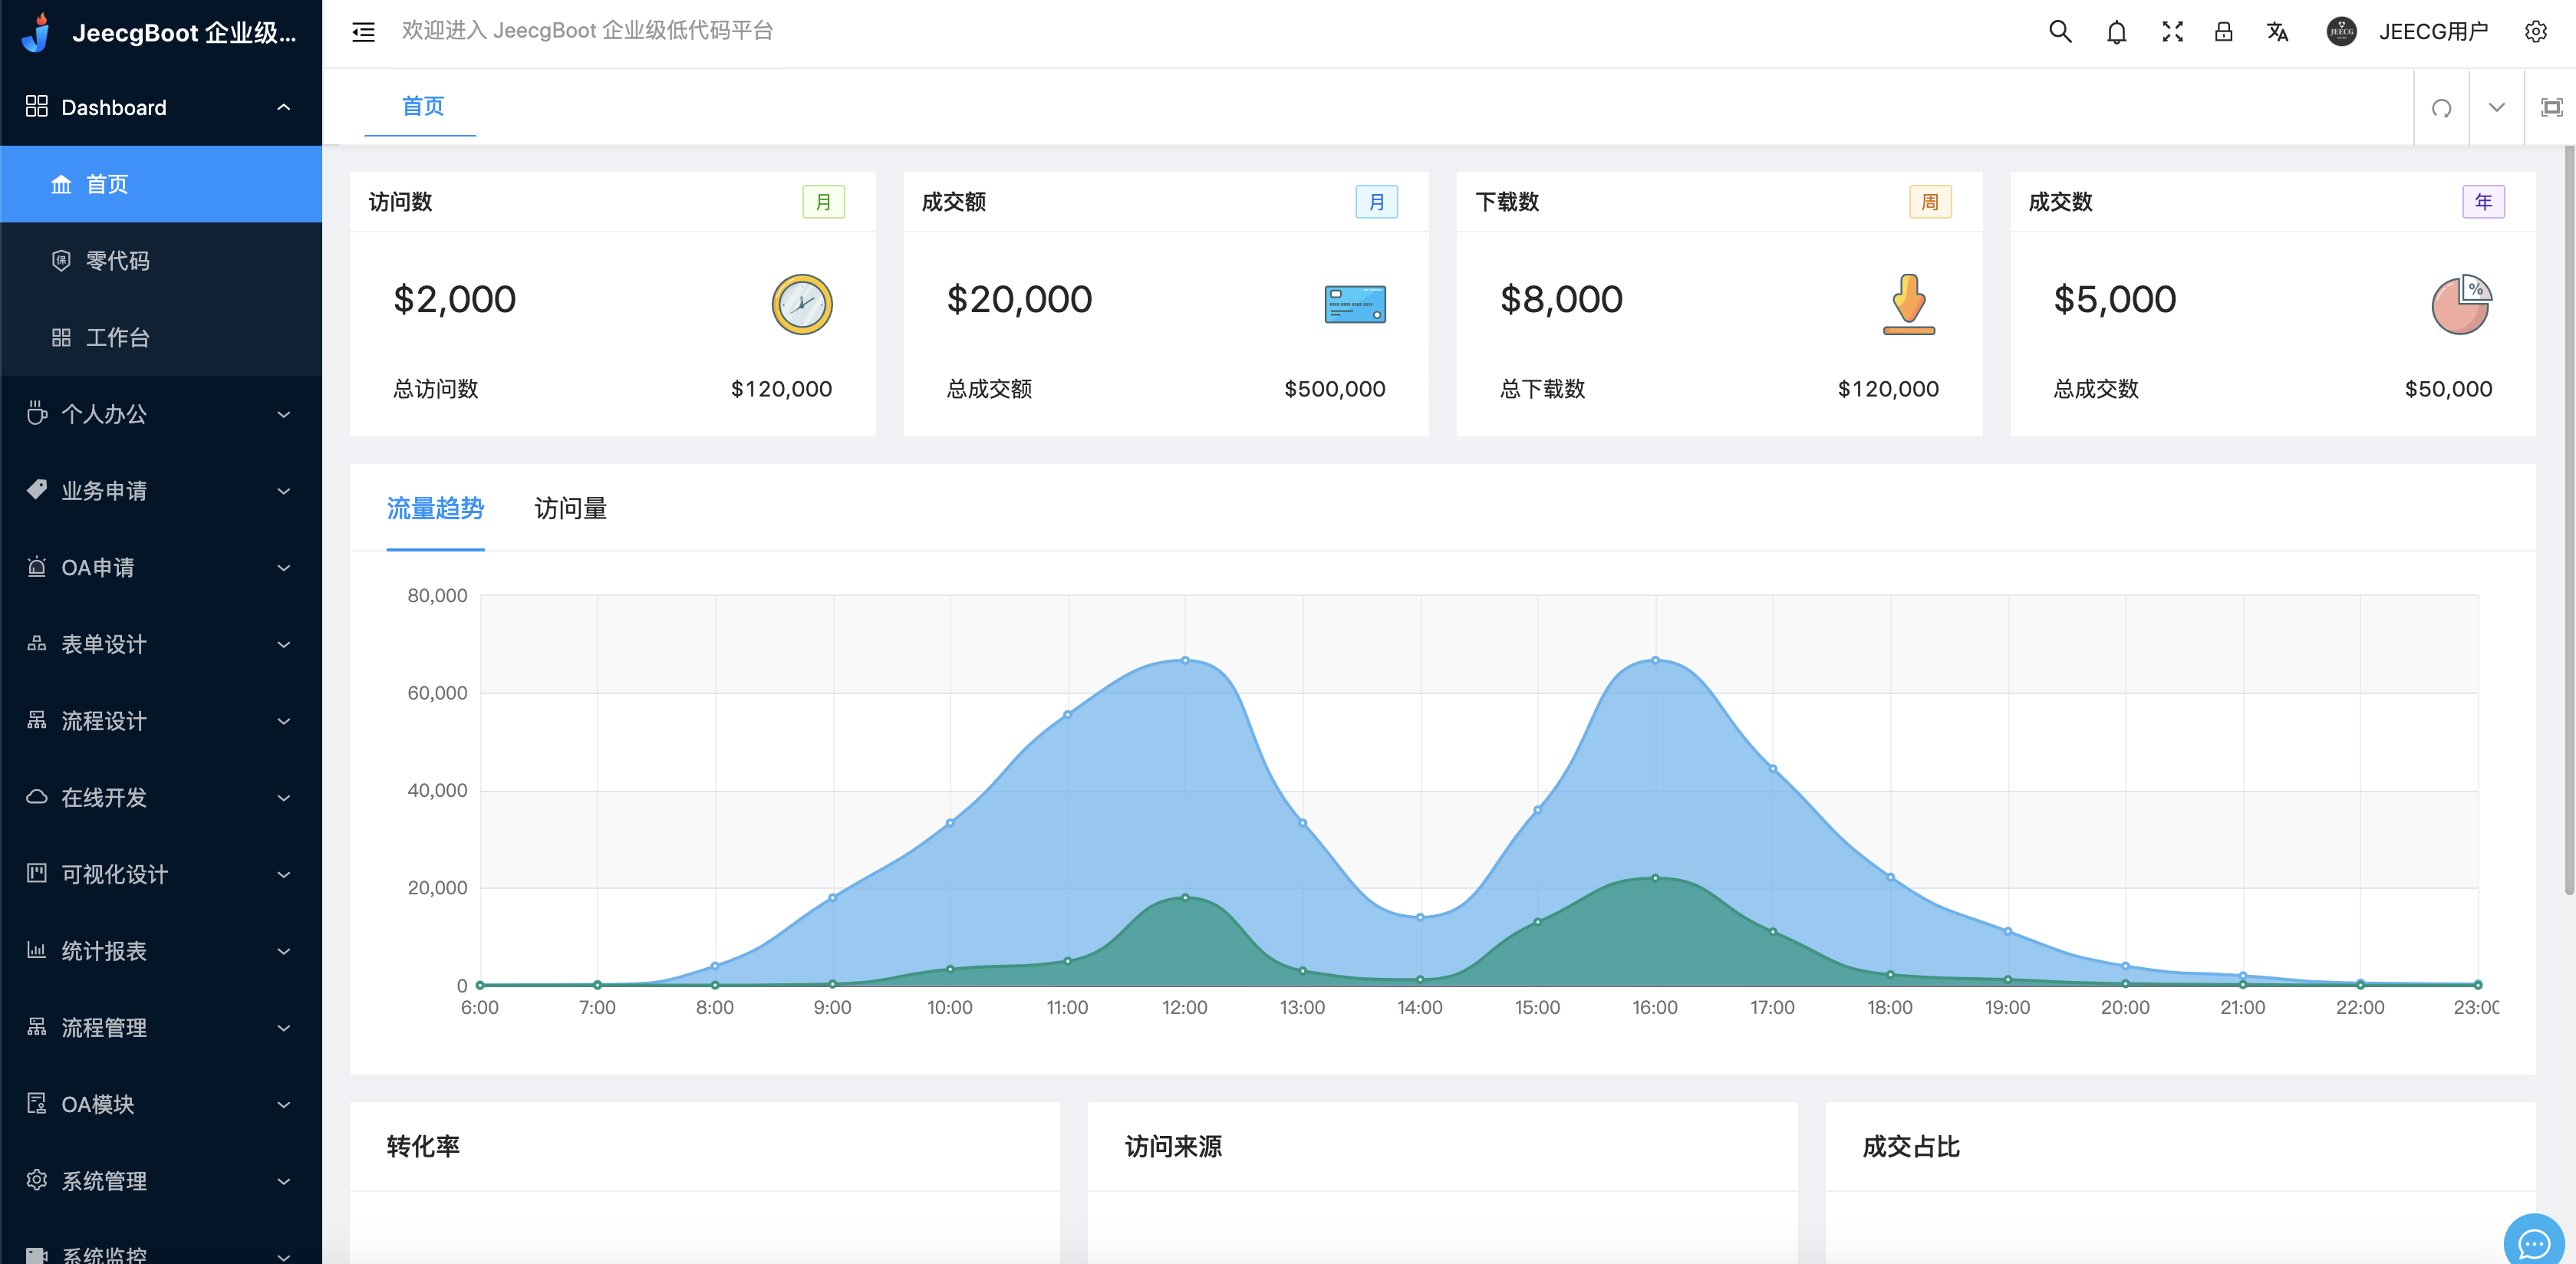This screenshot has height=1264, width=2576.
Task: Toggle sidebar collapse menu icon
Action: click(x=363, y=32)
